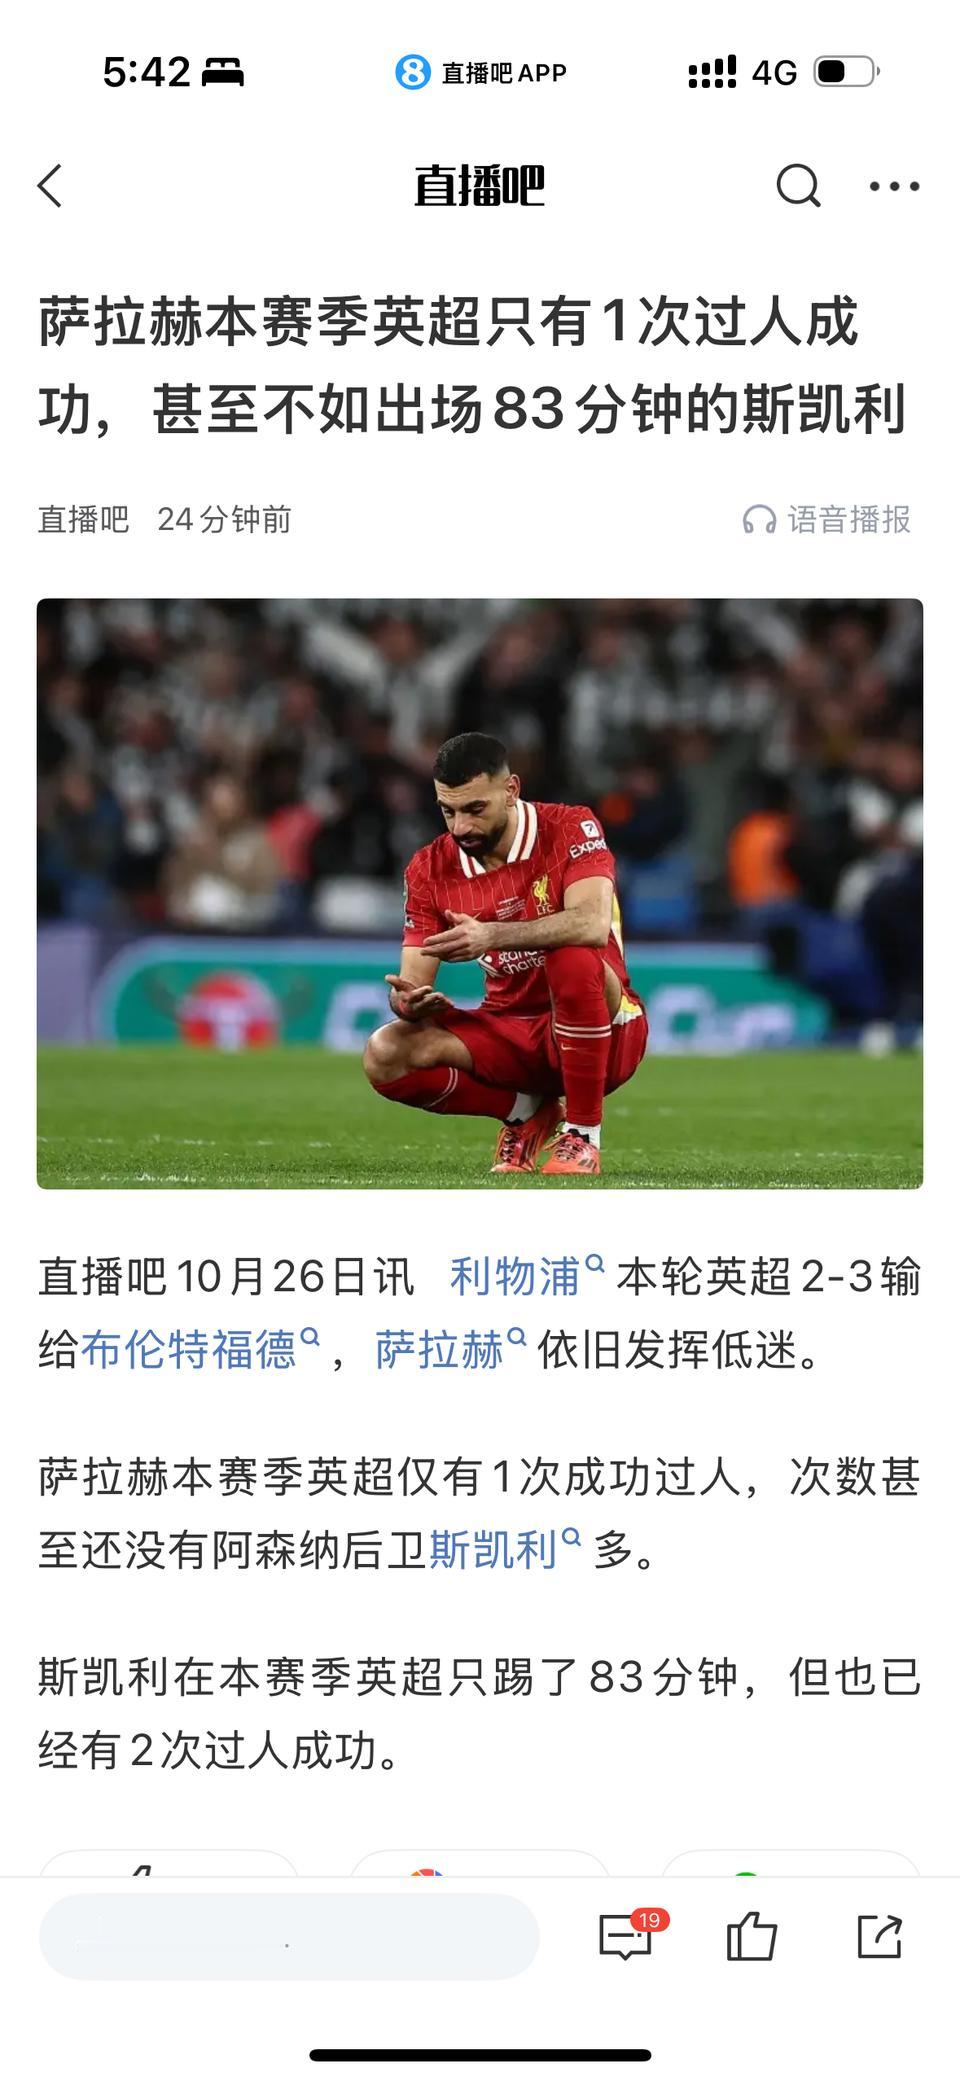Open the search magnifier icon

coord(798,186)
